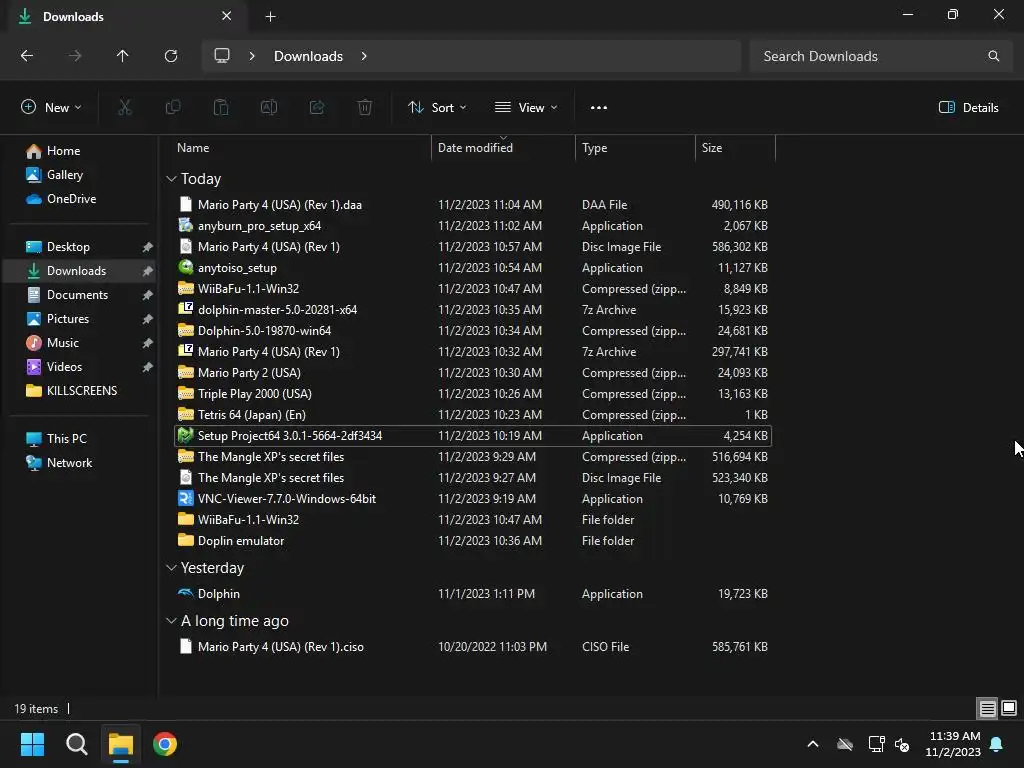
Task: Open Pictures in navigation pane
Action: (x=67, y=319)
